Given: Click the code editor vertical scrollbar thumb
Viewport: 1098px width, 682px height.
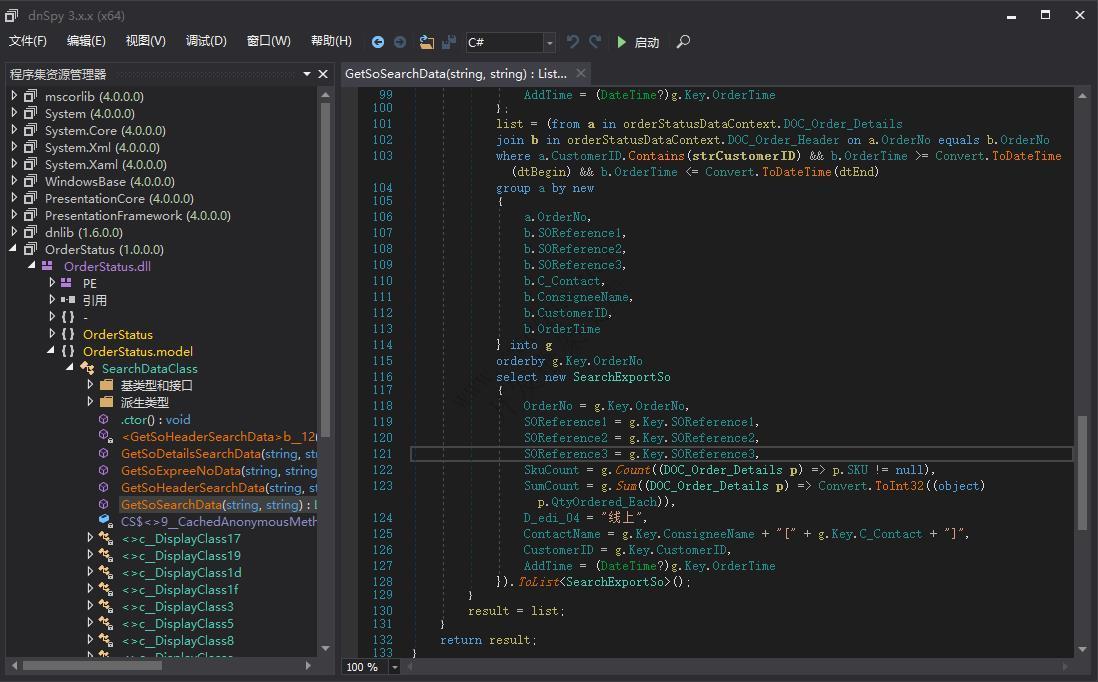Looking at the screenshot, I should pos(1082,472).
